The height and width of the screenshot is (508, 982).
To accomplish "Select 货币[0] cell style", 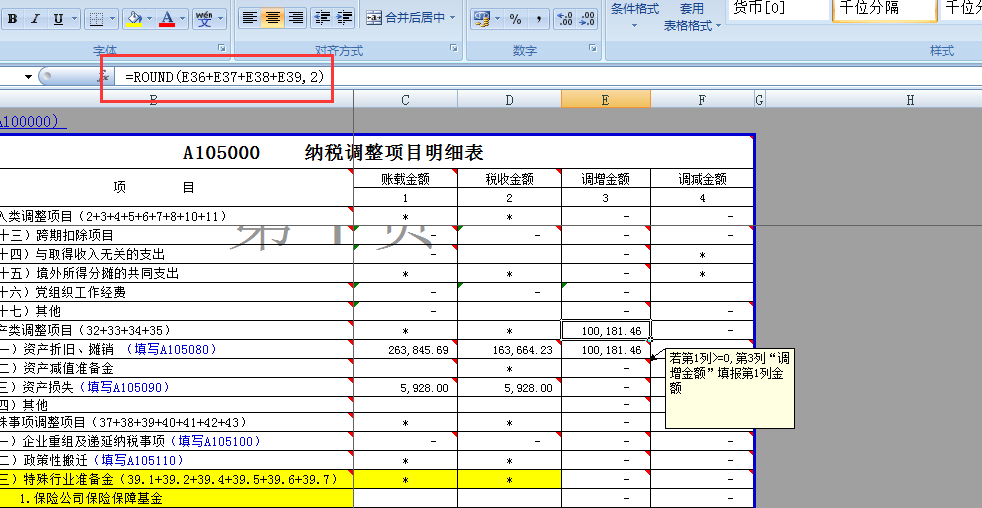I will (x=778, y=10).
